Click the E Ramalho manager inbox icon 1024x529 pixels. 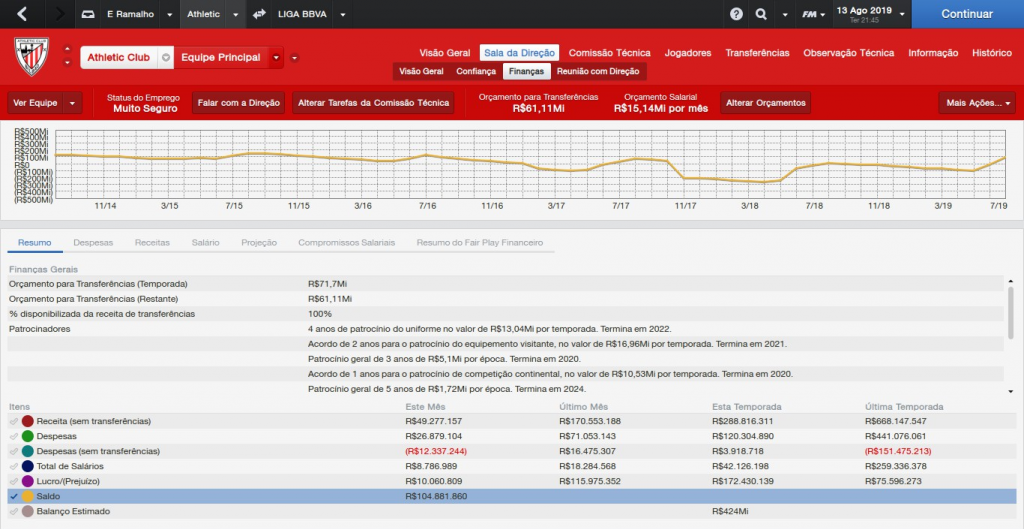[x=88, y=15]
